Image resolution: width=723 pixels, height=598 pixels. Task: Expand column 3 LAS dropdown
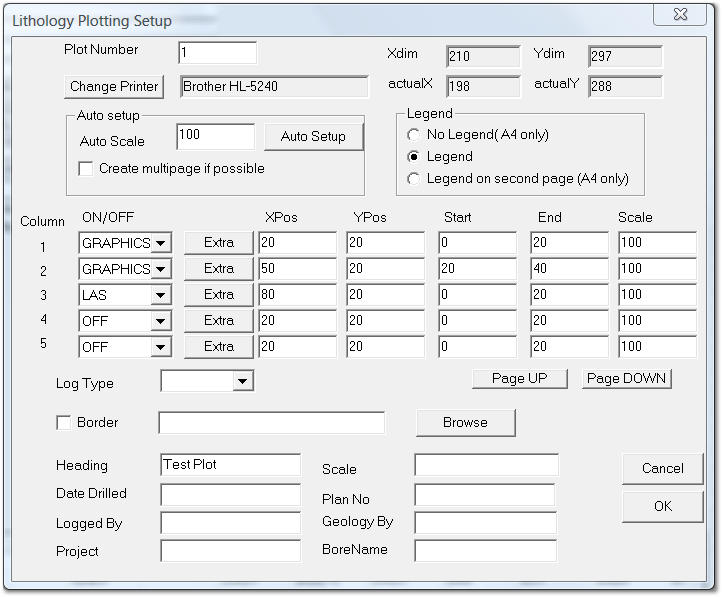tap(161, 294)
